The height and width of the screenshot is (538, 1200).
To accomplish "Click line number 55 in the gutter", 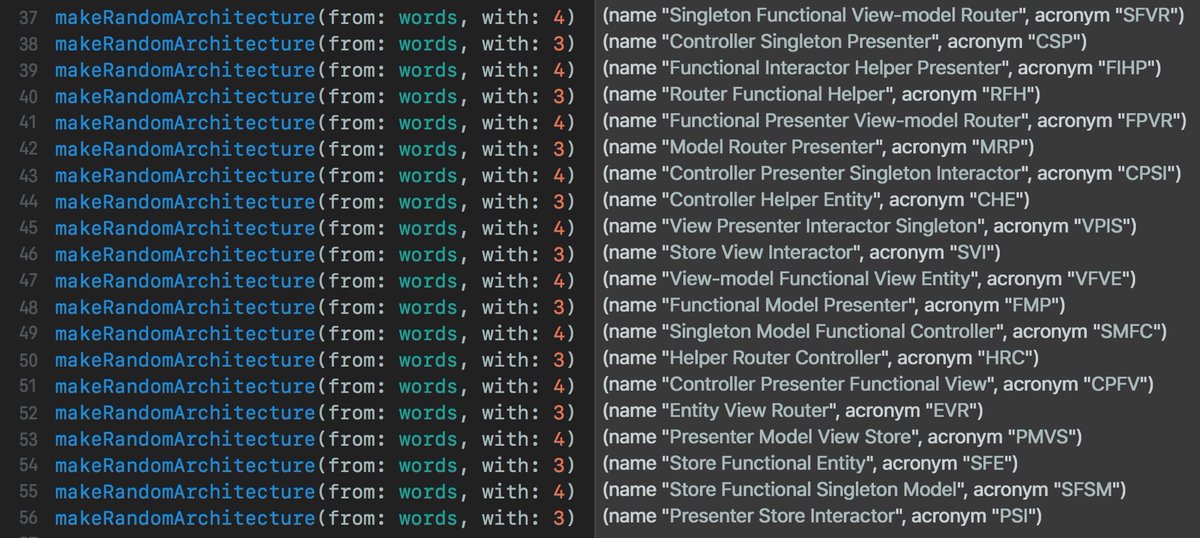I will pos(26,492).
